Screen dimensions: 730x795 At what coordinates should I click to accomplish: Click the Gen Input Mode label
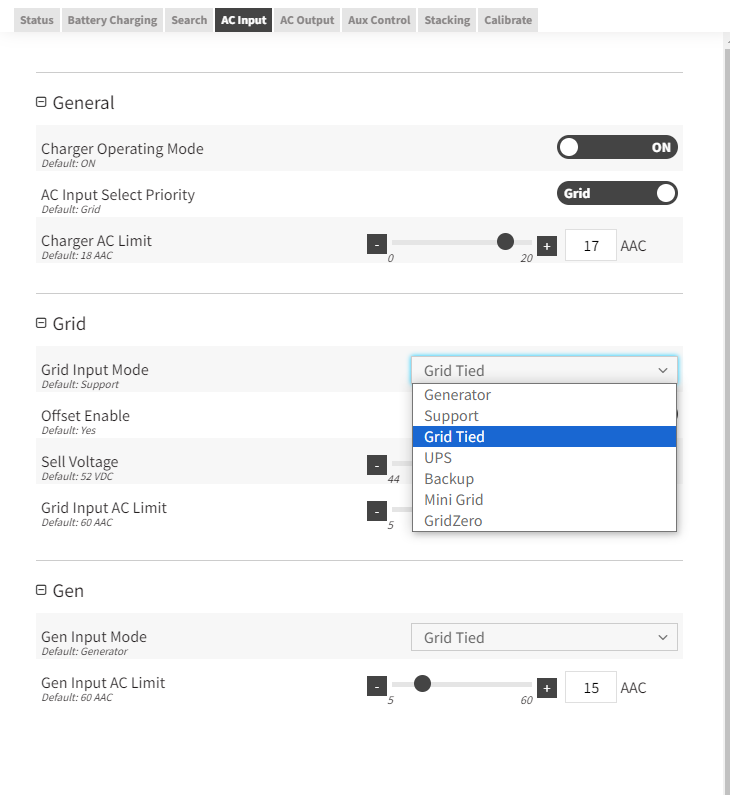coord(94,637)
